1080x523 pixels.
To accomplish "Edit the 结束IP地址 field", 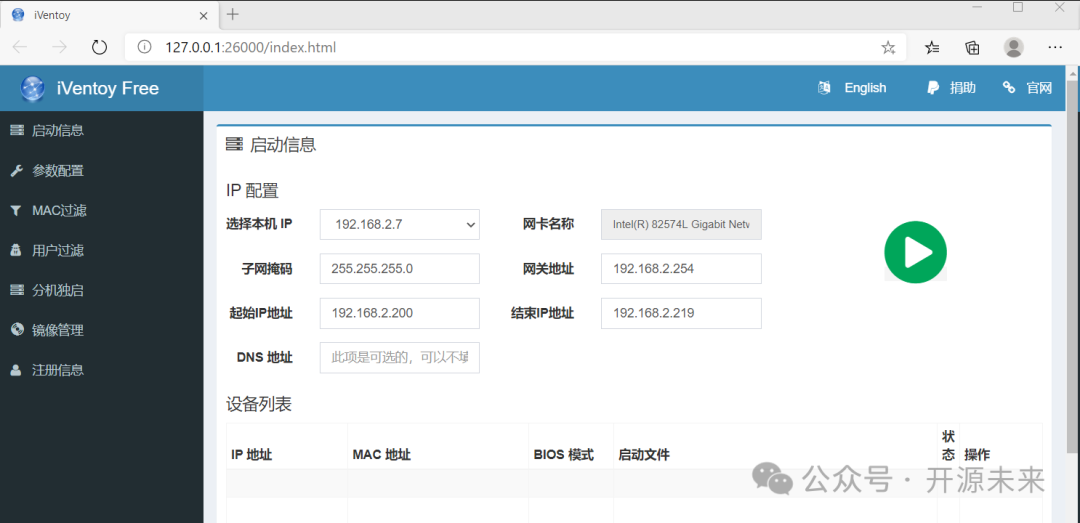I will click(x=681, y=313).
